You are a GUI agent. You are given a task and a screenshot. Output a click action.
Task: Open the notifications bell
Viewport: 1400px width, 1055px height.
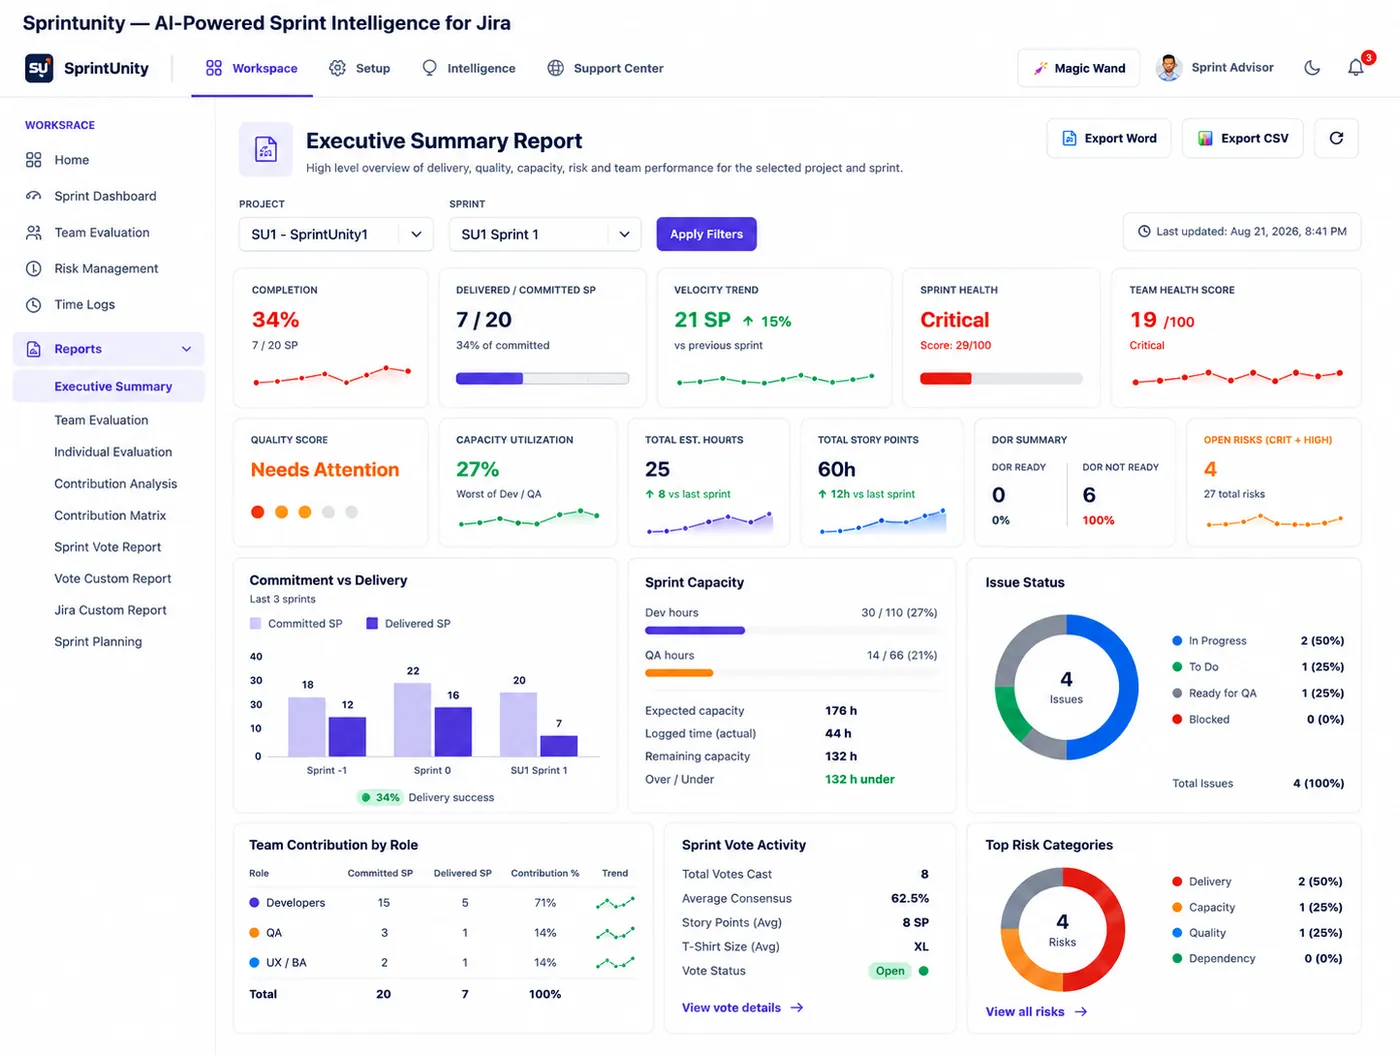[x=1356, y=68]
